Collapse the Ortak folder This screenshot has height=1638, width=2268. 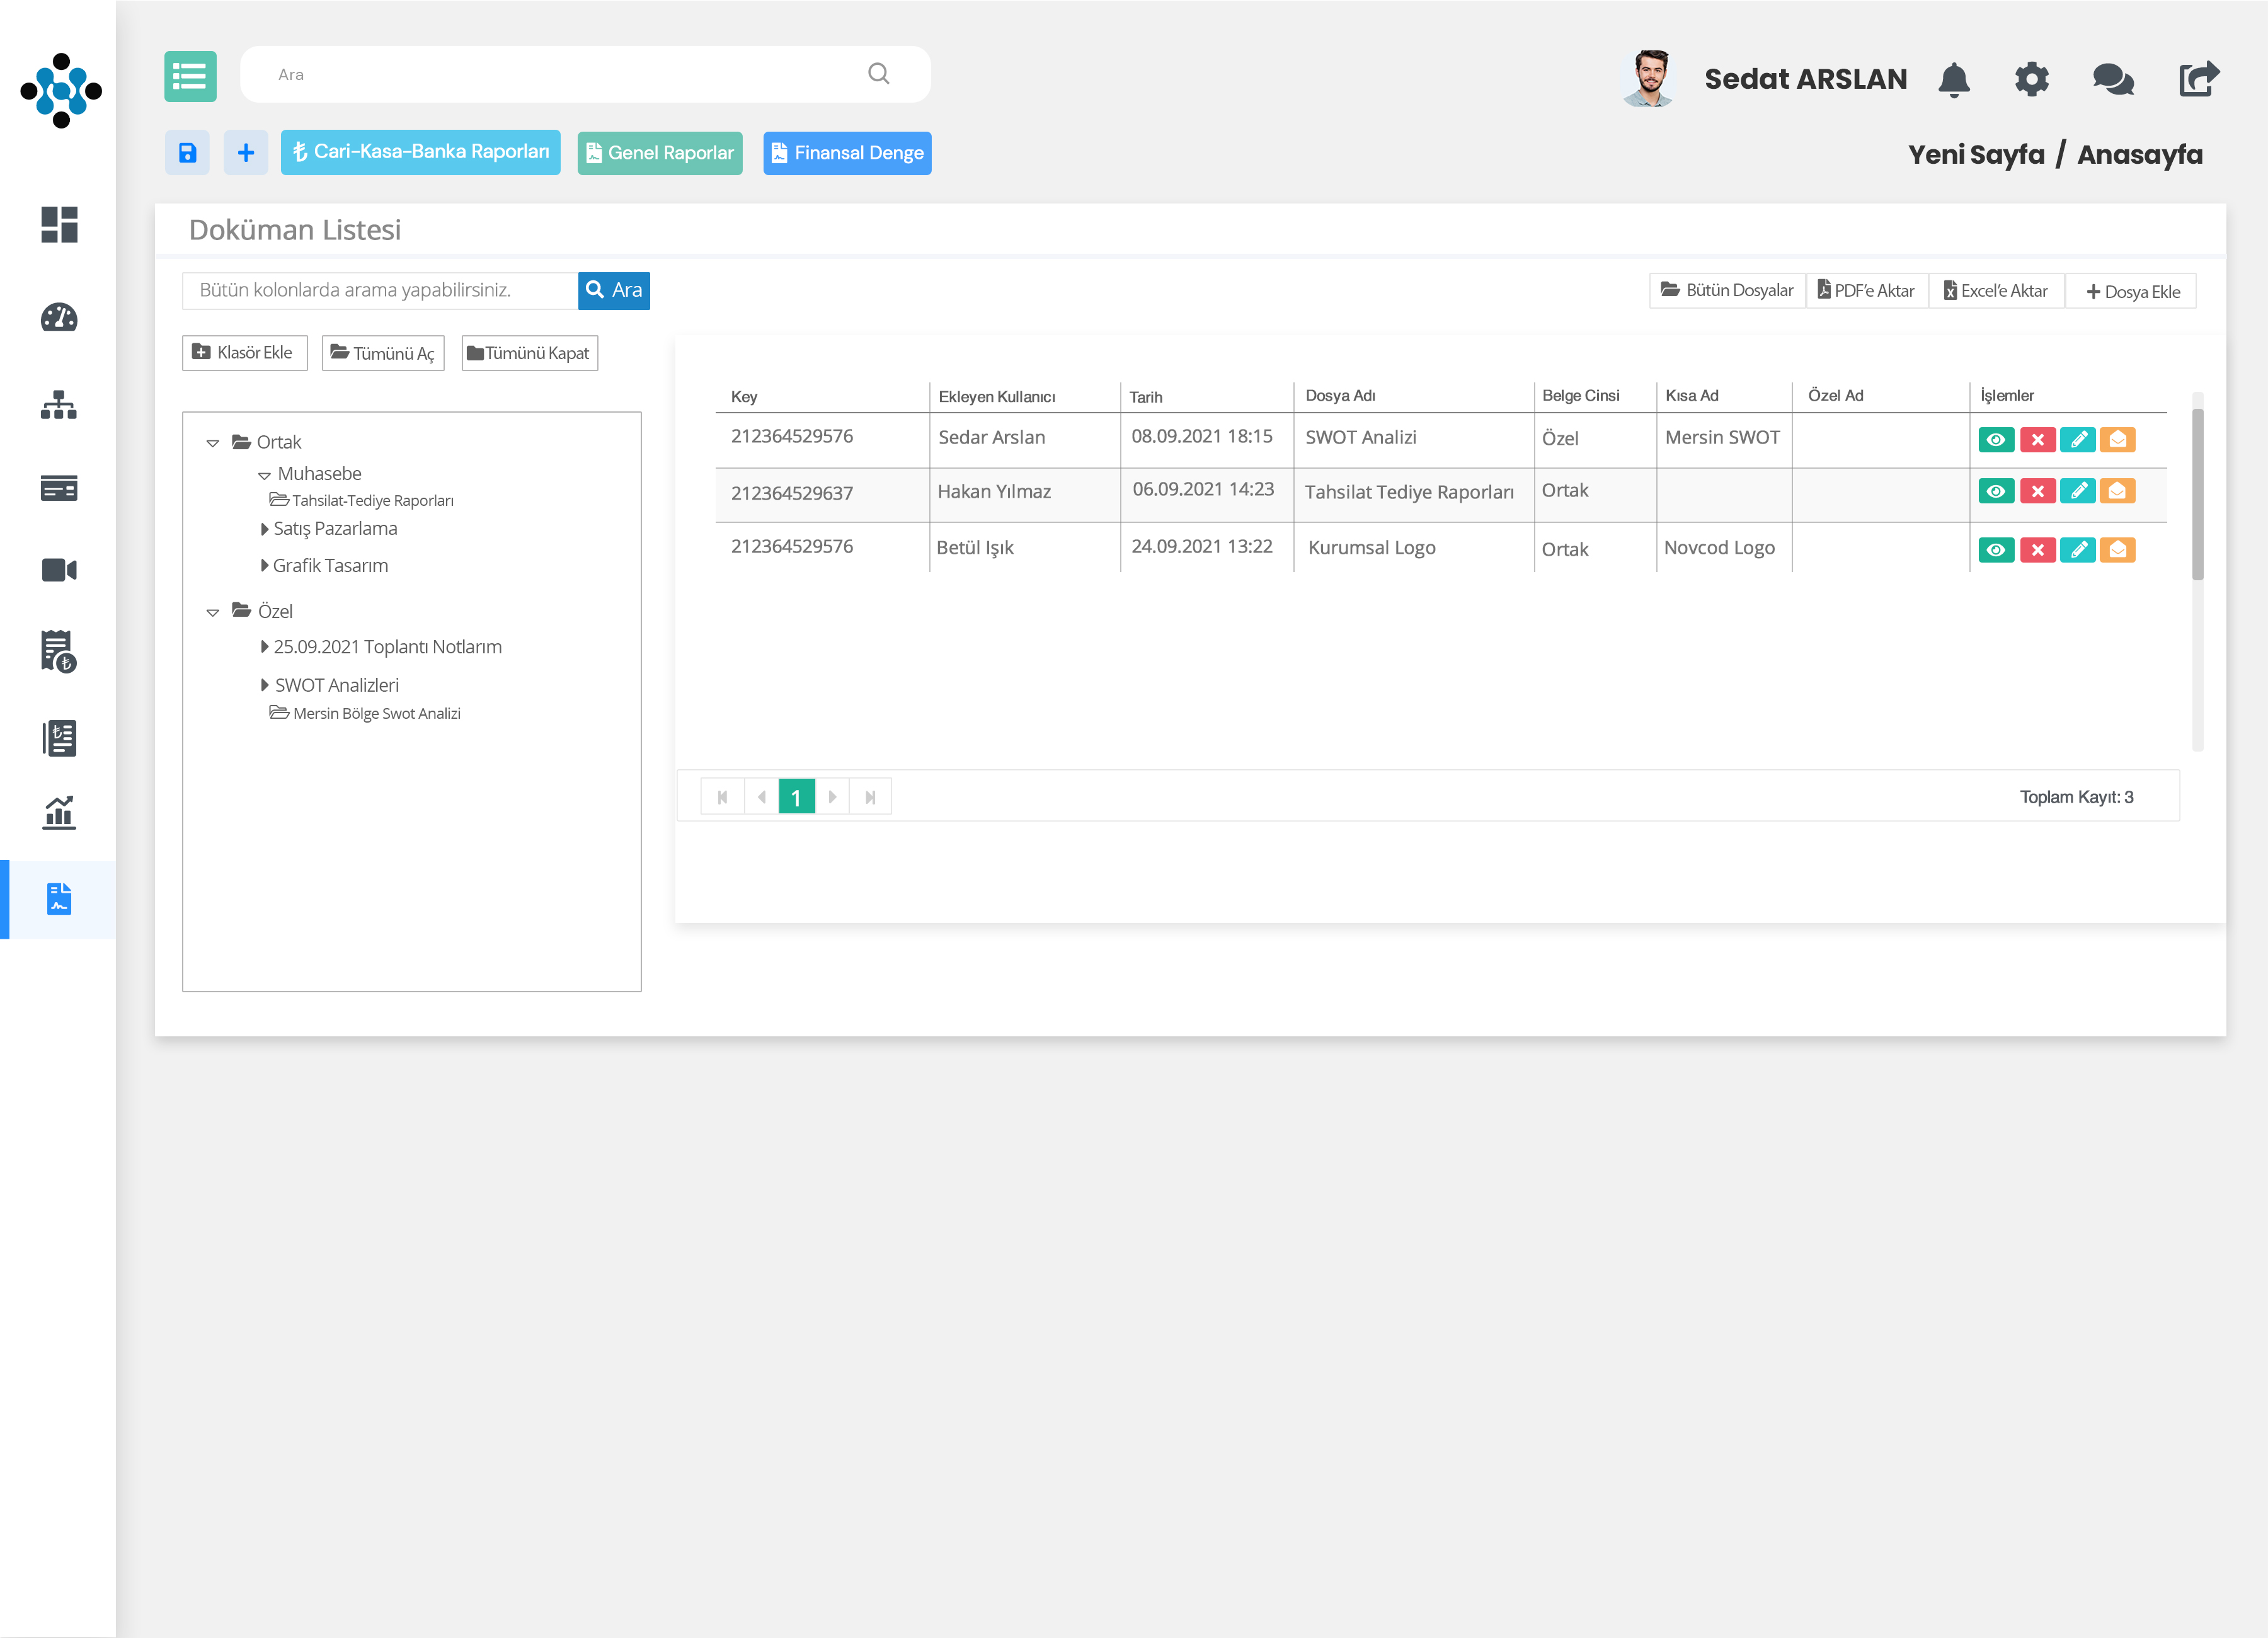212,443
